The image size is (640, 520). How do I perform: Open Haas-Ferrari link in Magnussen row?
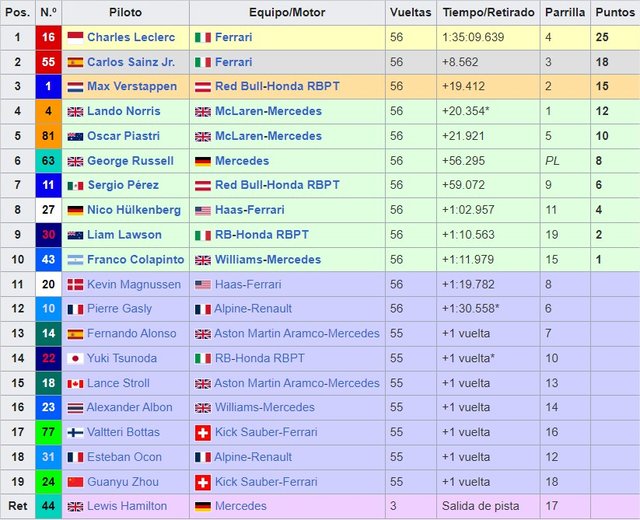pyautogui.click(x=248, y=284)
